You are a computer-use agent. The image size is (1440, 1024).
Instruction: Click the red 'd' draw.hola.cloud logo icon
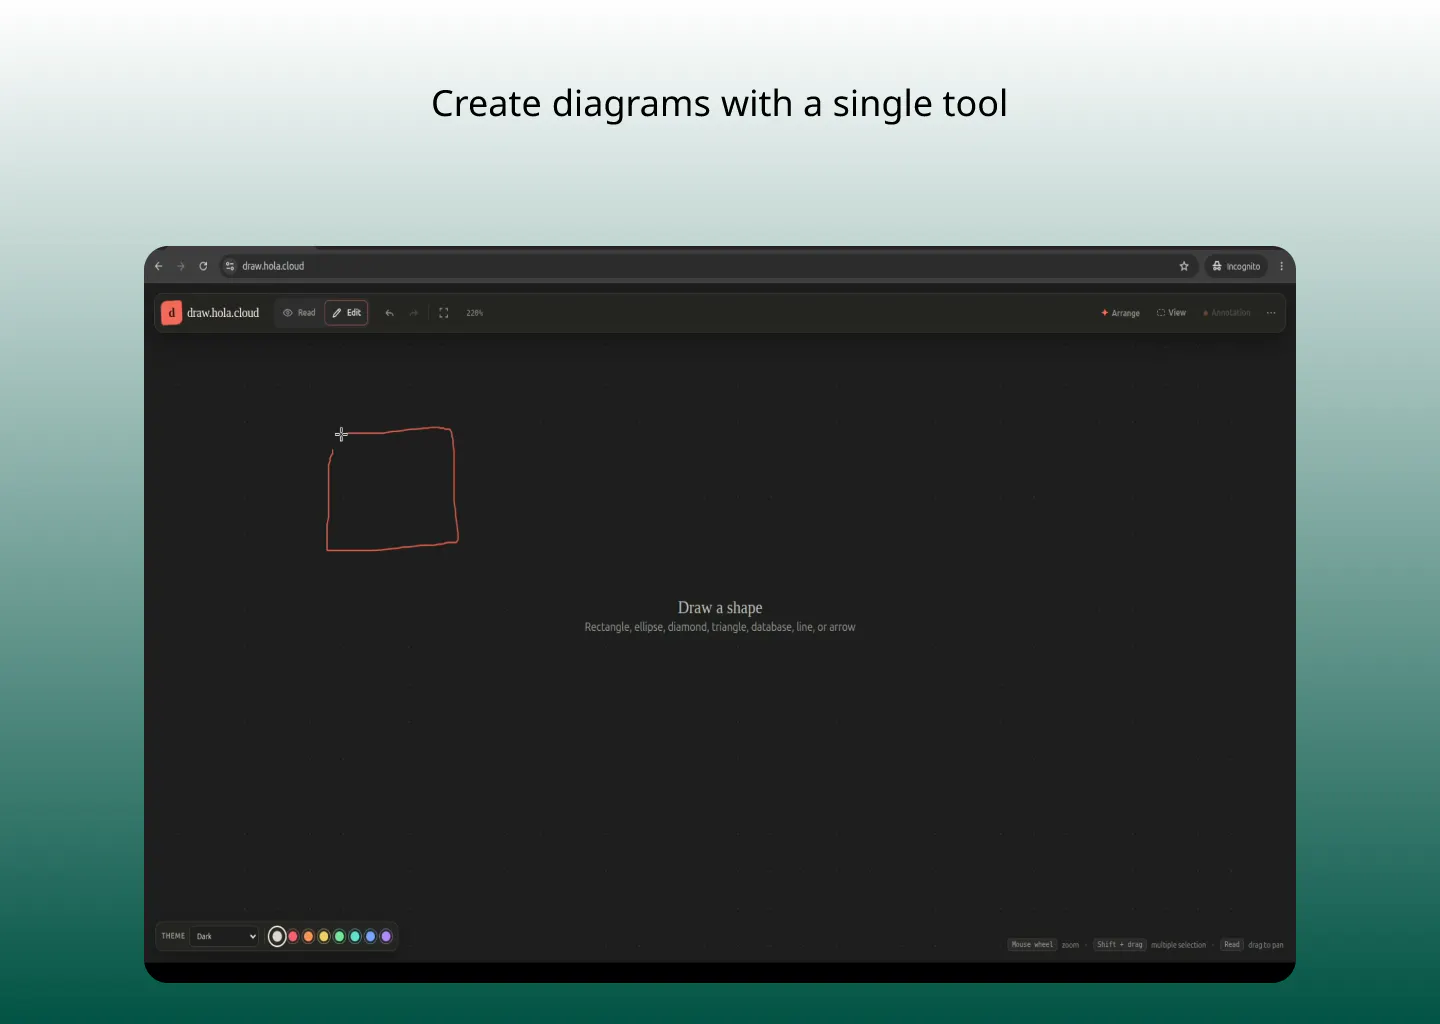[171, 313]
